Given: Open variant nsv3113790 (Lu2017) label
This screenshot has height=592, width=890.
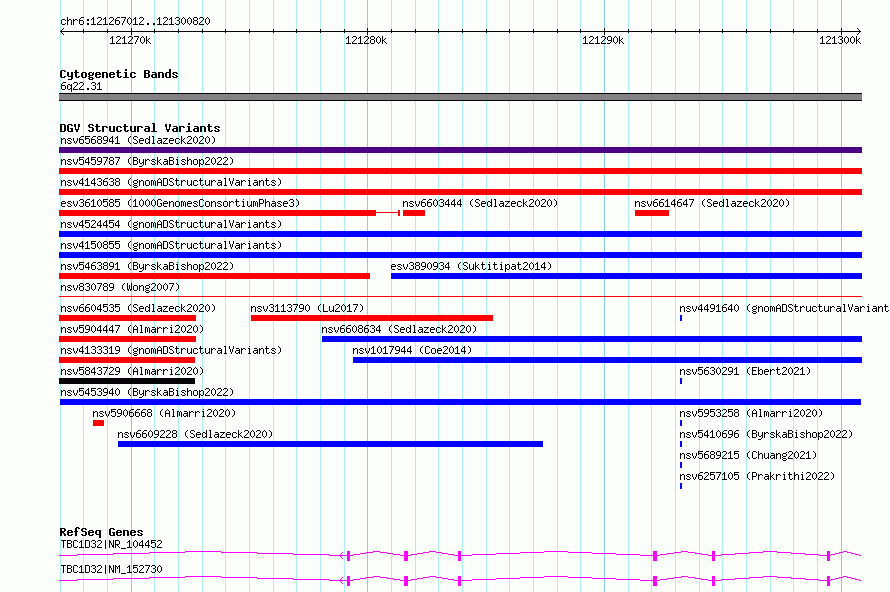Looking at the screenshot, I should 307,308.
